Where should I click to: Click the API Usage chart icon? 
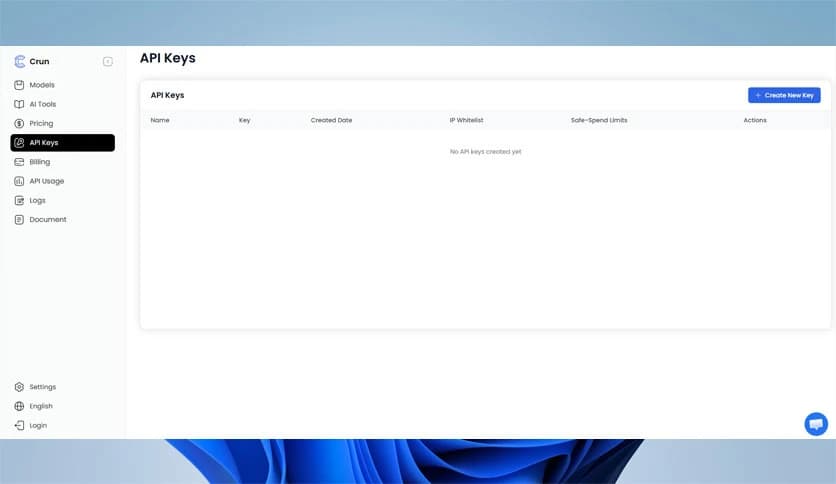[x=19, y=181]
